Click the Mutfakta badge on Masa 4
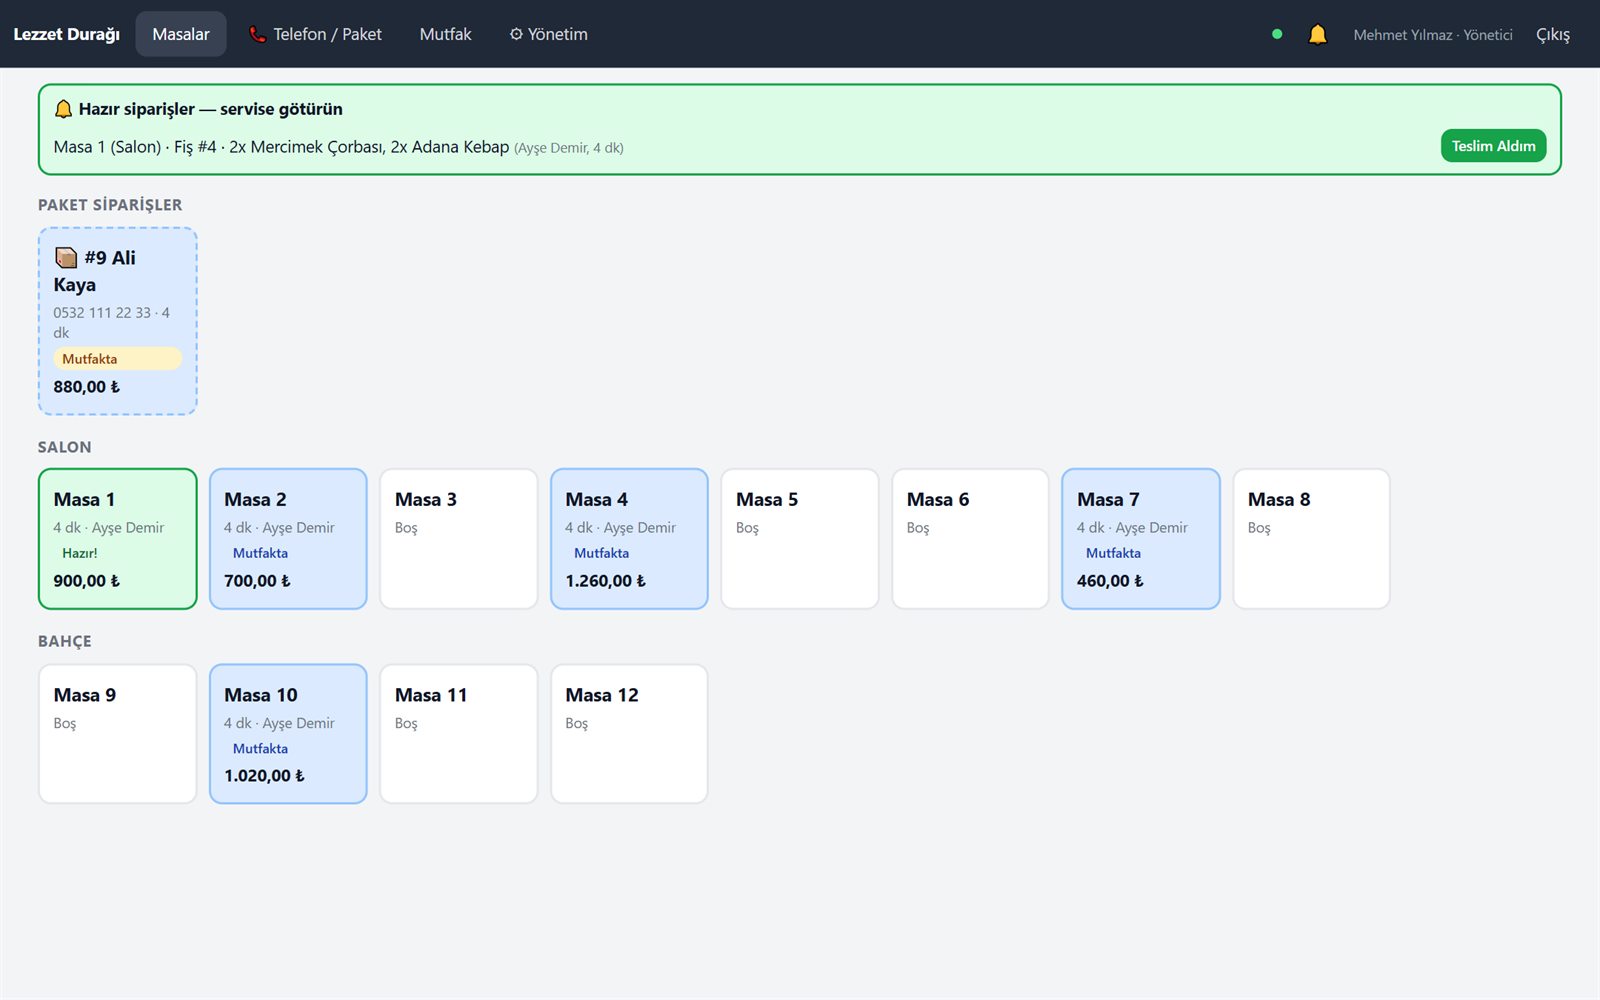The height and width of the screenshot is (1000, 1600). pos(601,553)
